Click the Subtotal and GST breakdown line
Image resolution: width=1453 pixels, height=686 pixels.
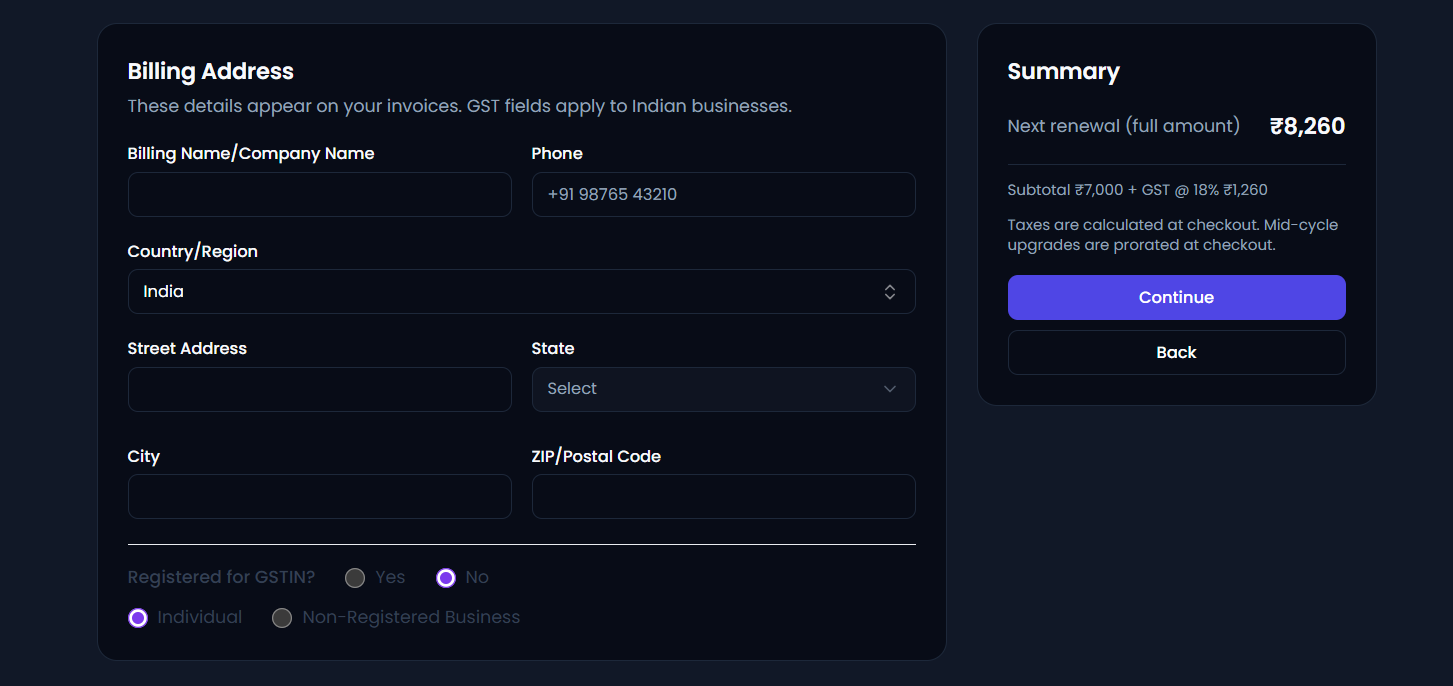click(x=1138, y=190)
